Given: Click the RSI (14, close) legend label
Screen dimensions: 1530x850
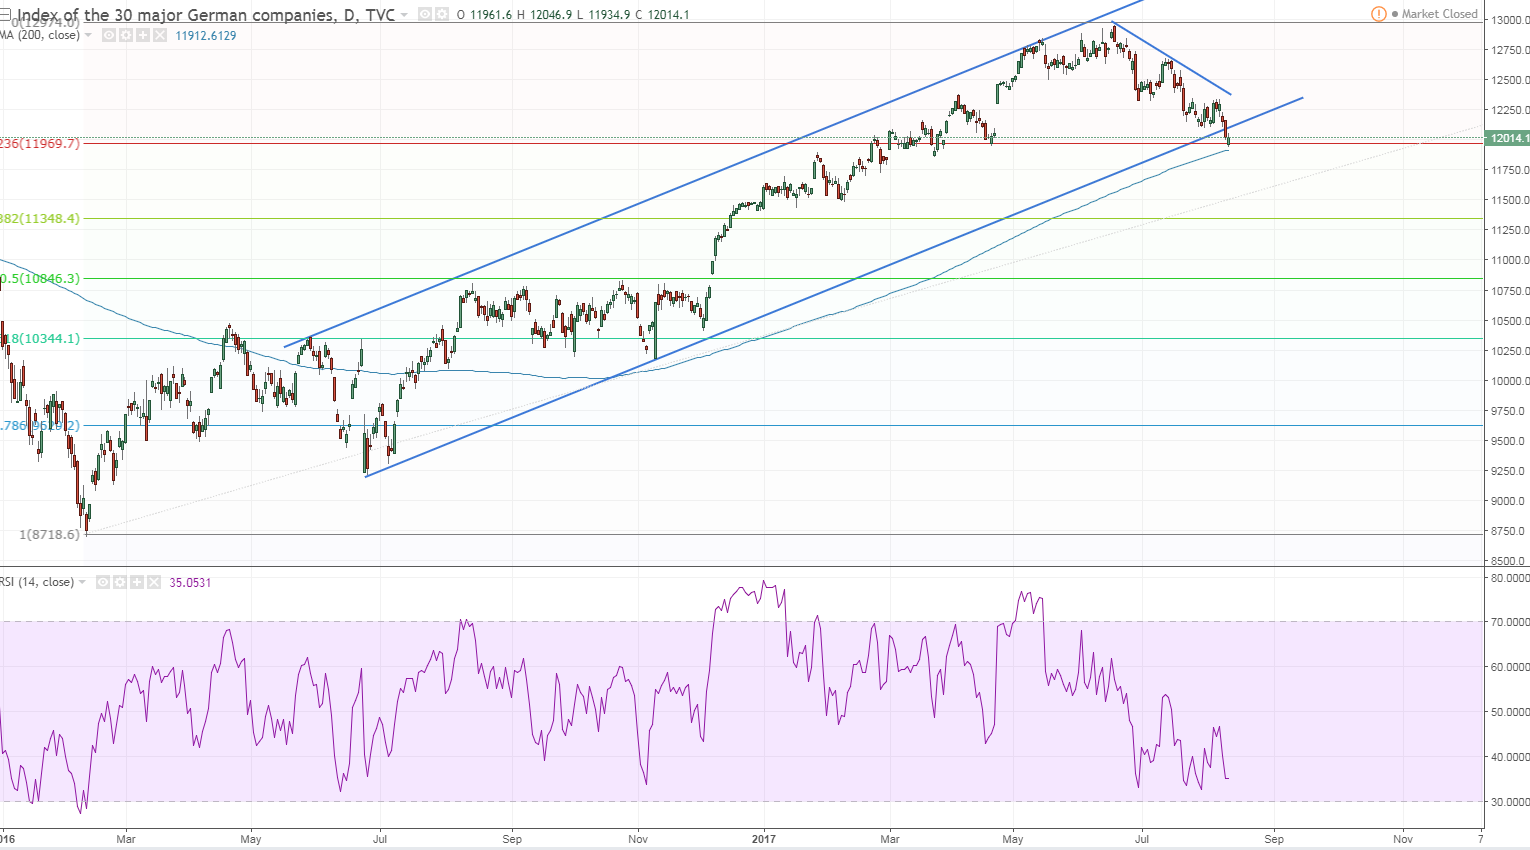Looking at the screenshot, I should click(x=37, y=582).
